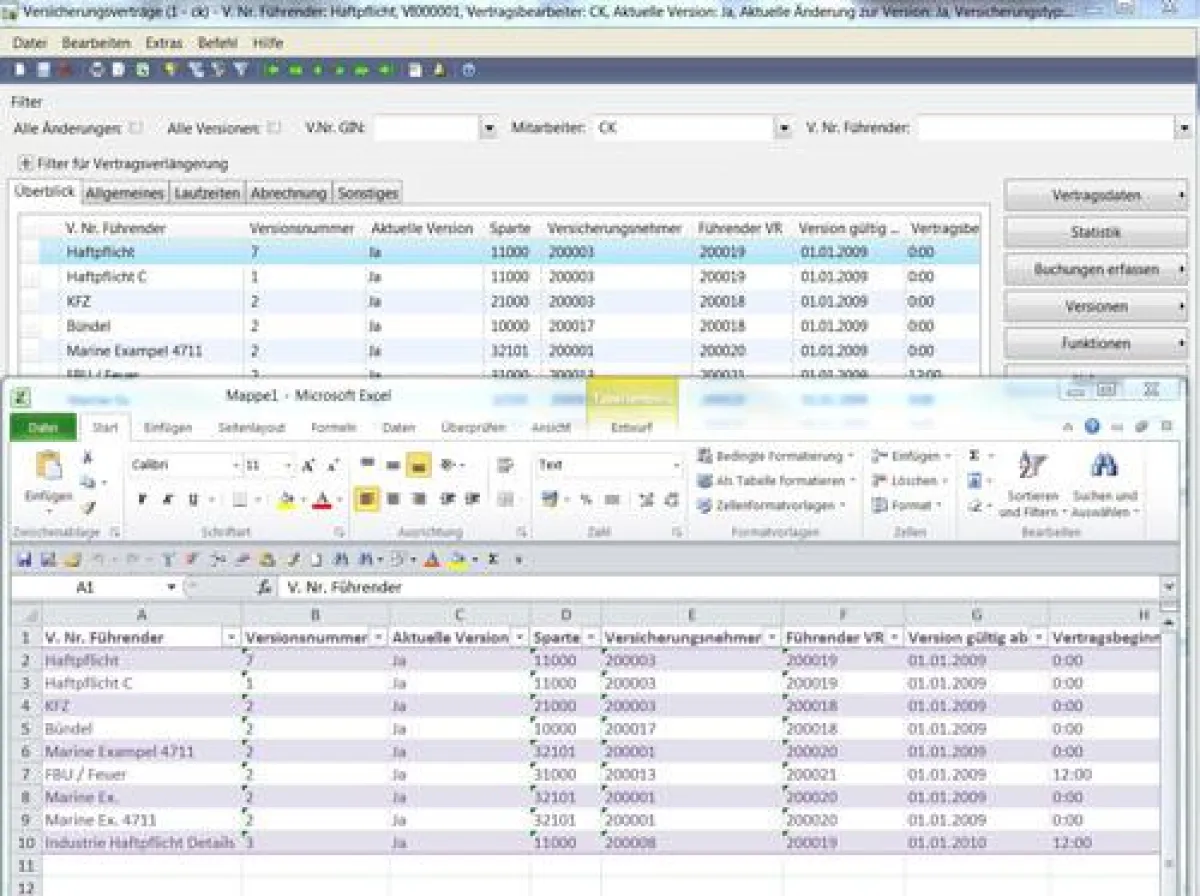Open Suchen und Auswählen binoculars icon
1200x896 pixels.
click(1104, 466)
